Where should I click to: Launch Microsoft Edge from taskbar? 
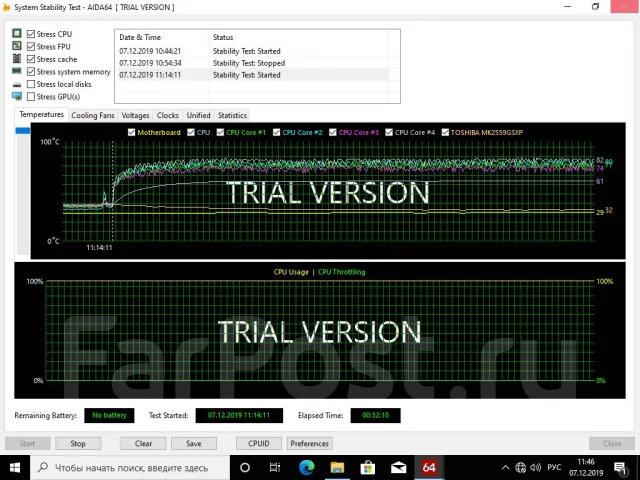tap(307, 468)
